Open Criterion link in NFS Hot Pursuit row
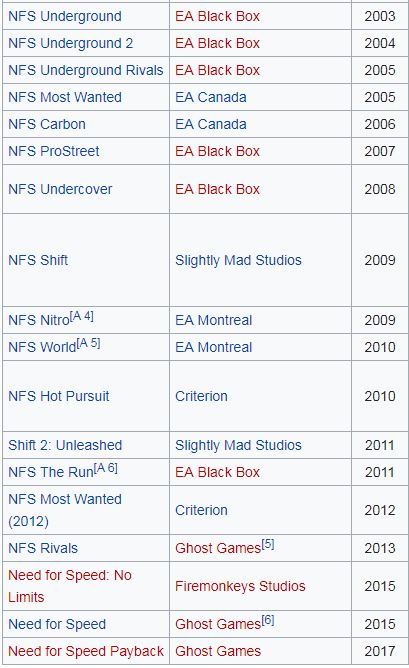This screenshot has width=409, height=668. click(x=201, y=396)
